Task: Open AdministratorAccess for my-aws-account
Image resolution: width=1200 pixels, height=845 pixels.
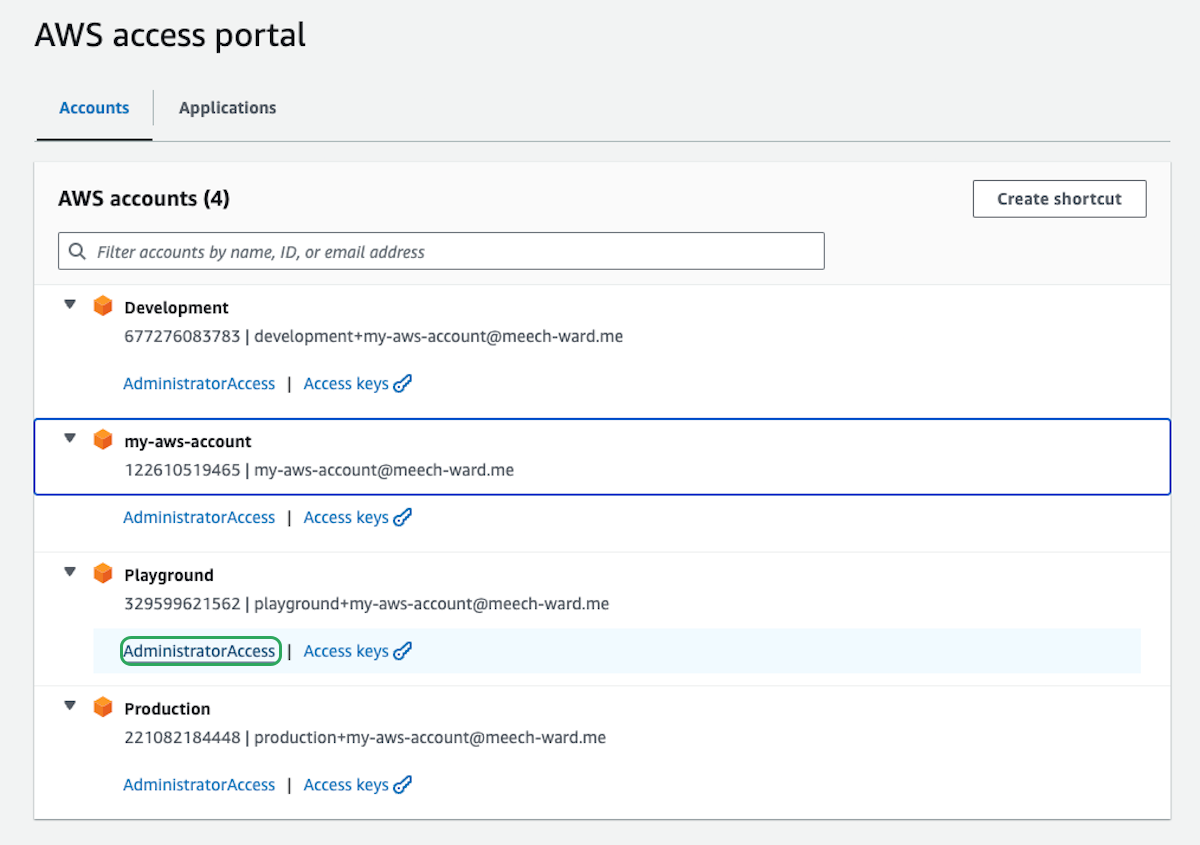Action: click(x=199, y=518)
